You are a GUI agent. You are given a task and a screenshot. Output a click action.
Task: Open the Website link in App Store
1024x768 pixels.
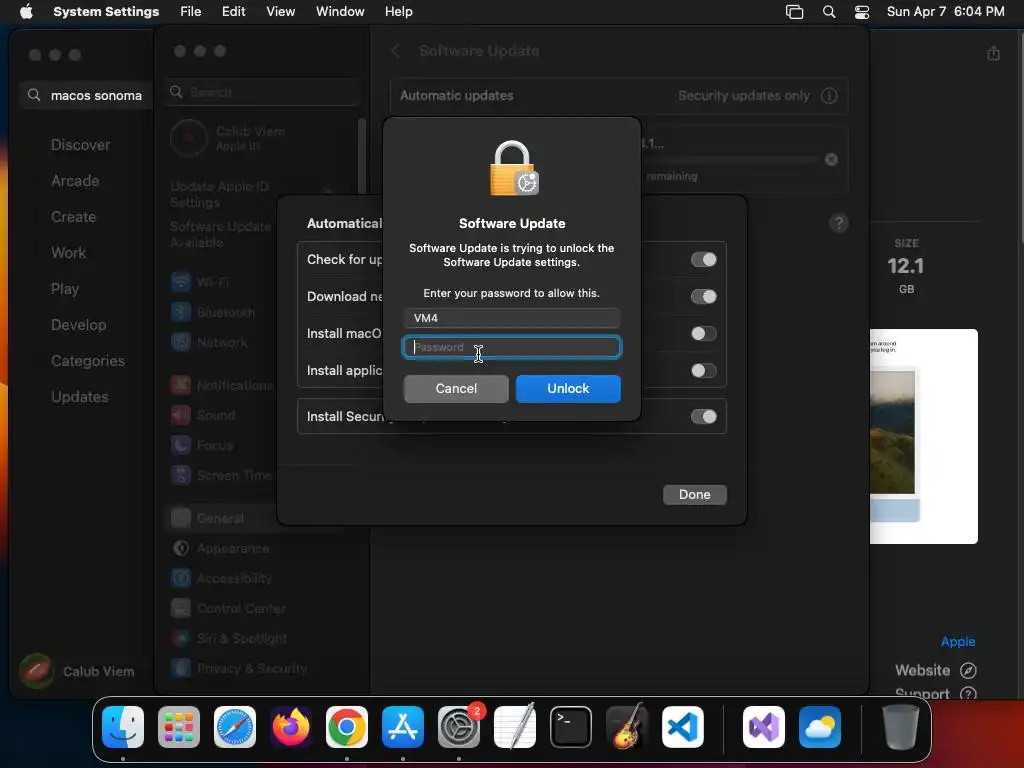[x=935, y=670]
